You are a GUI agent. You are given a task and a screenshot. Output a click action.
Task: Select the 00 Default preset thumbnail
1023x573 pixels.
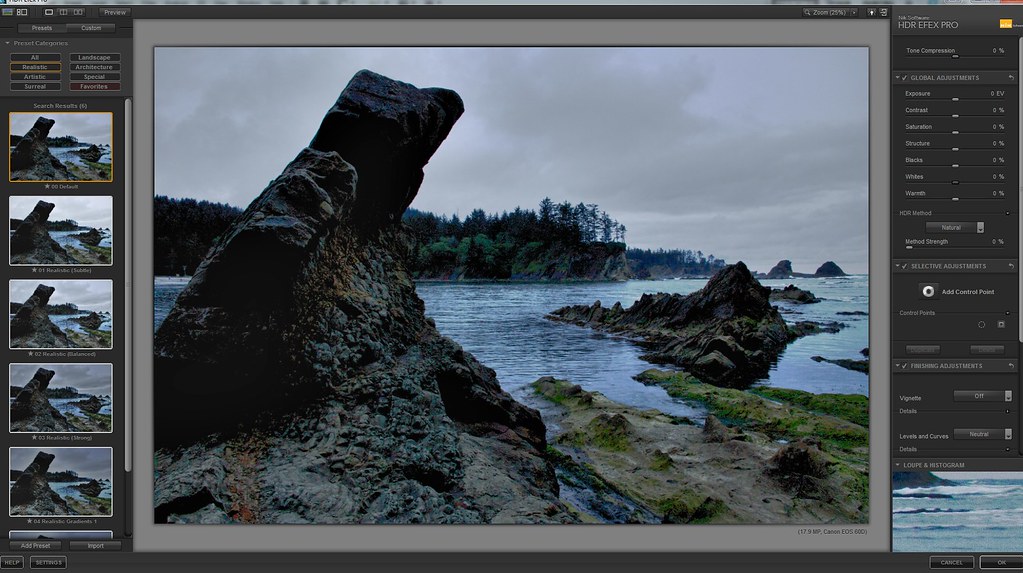pyautogui.click(x=61, y=147)
